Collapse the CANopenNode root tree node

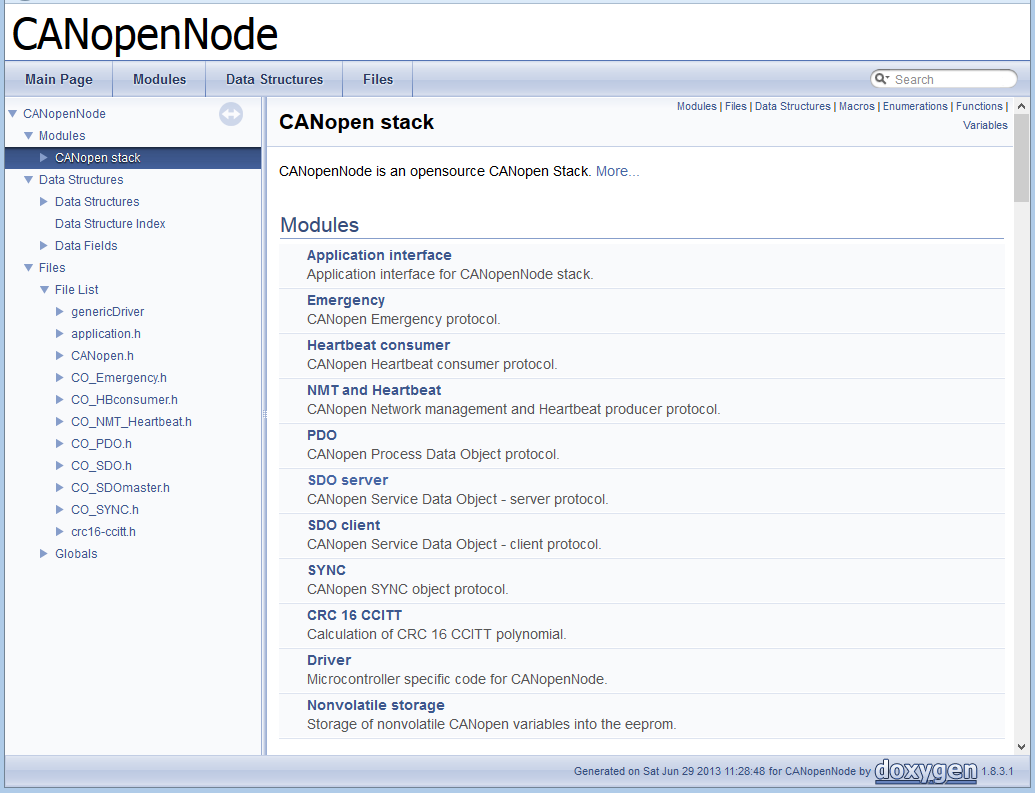13,114
